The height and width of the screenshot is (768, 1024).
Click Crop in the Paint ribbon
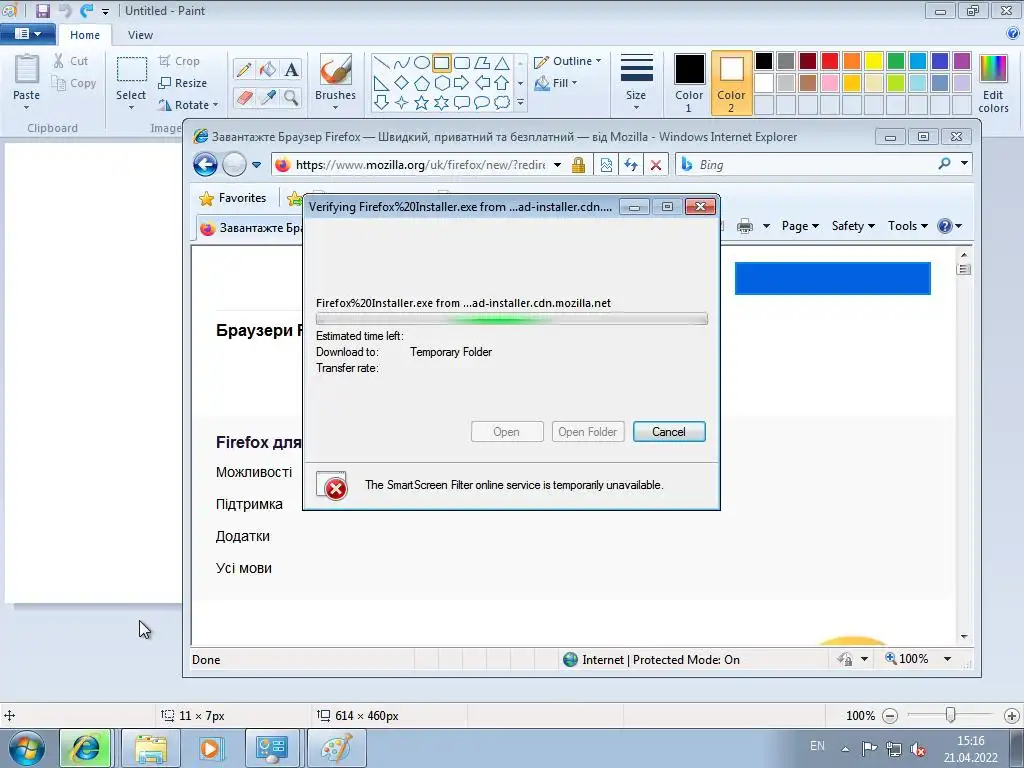tap(180, 61)
